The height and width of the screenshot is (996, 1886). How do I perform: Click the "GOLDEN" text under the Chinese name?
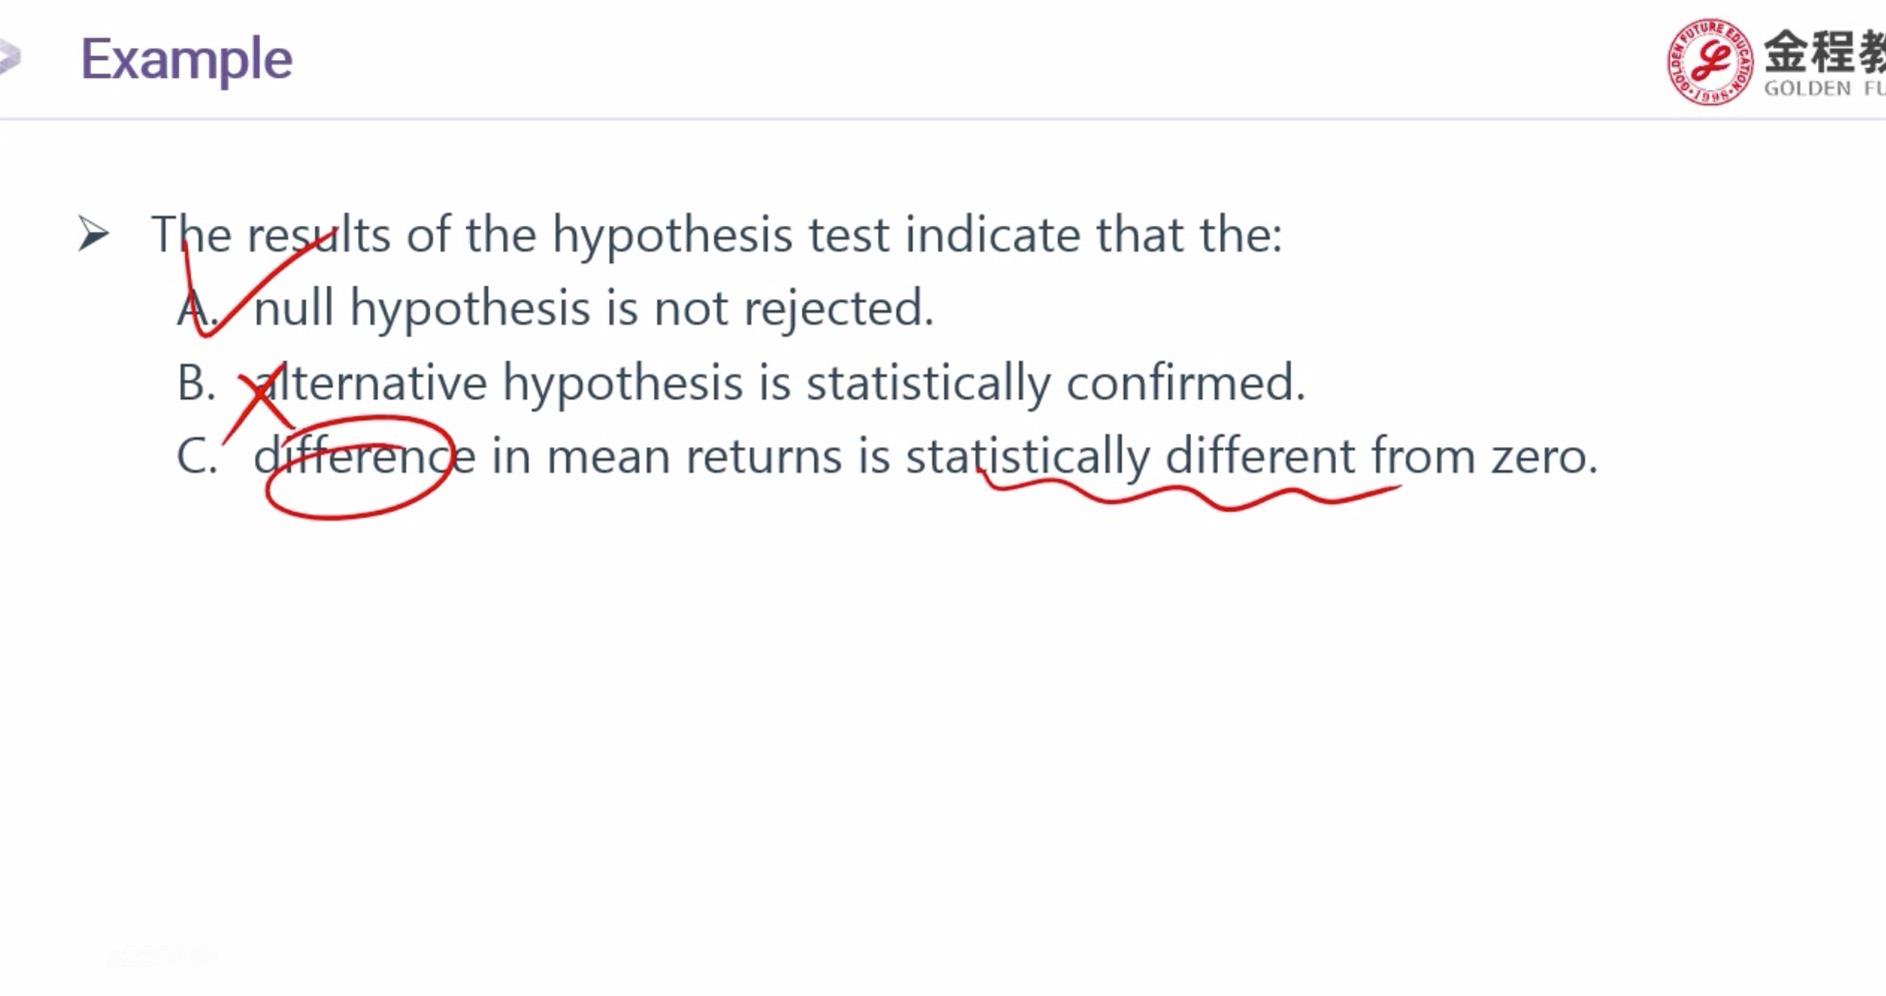[1807, 89]
